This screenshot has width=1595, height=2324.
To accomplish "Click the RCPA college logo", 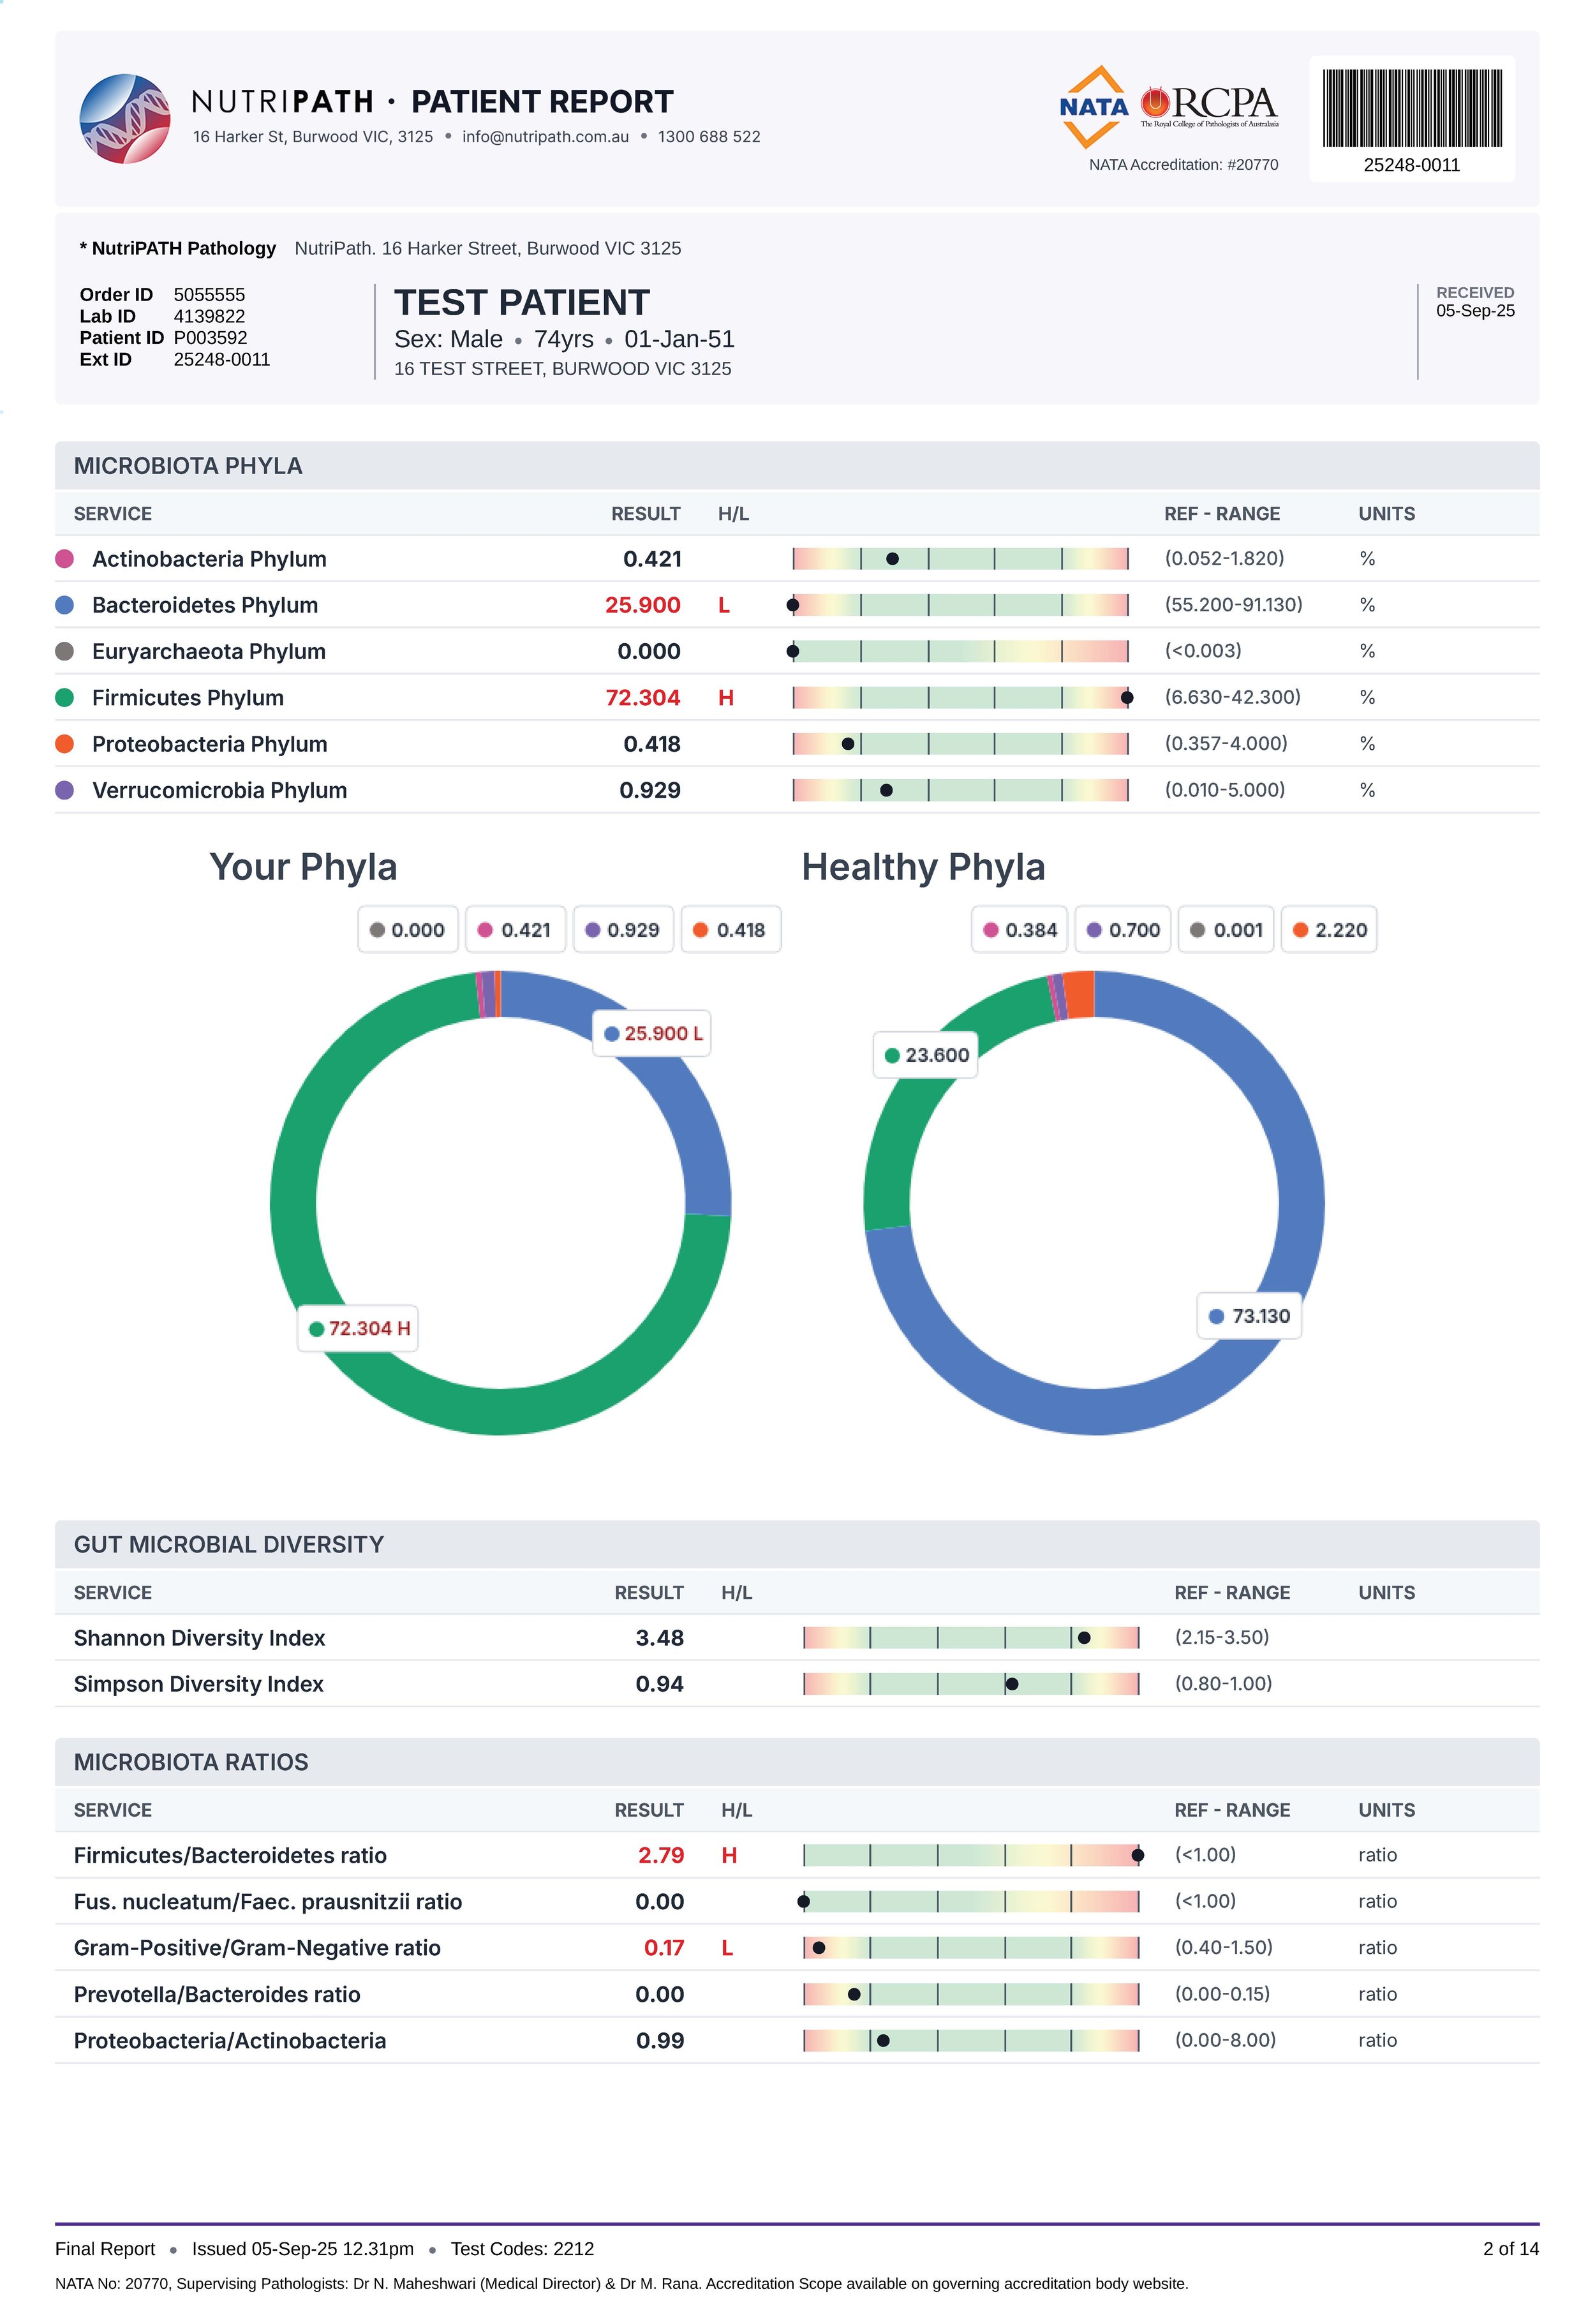I will point(1210,106).
